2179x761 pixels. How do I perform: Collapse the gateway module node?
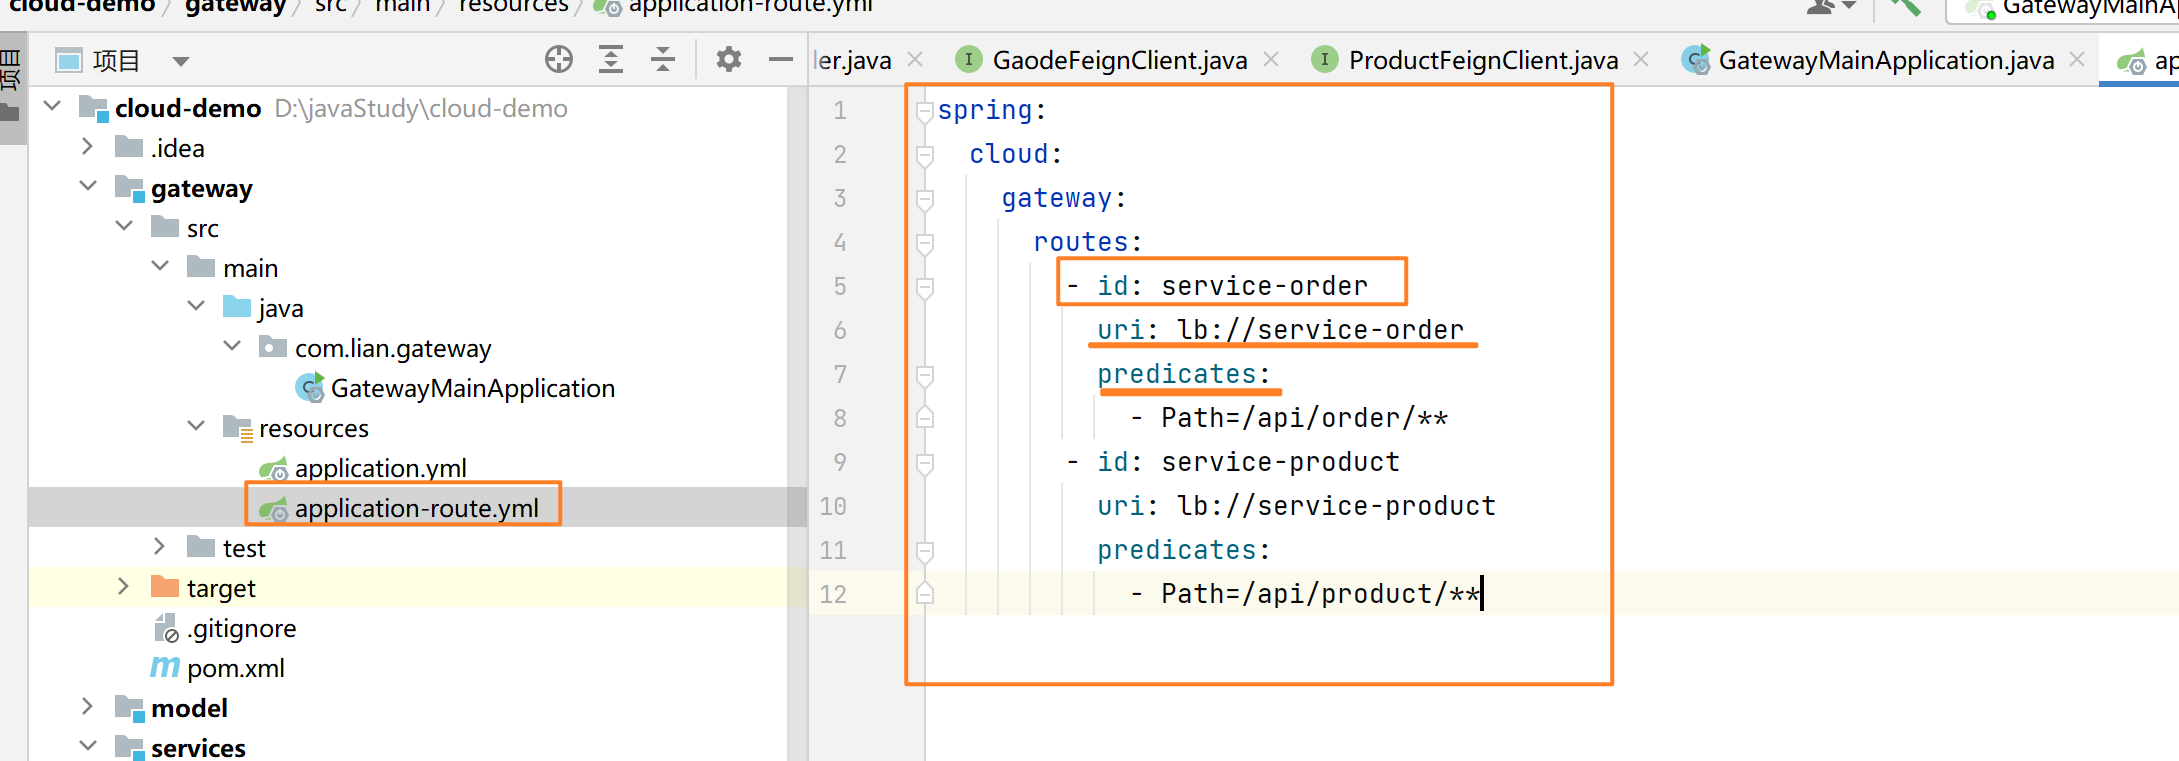(88, 186)
